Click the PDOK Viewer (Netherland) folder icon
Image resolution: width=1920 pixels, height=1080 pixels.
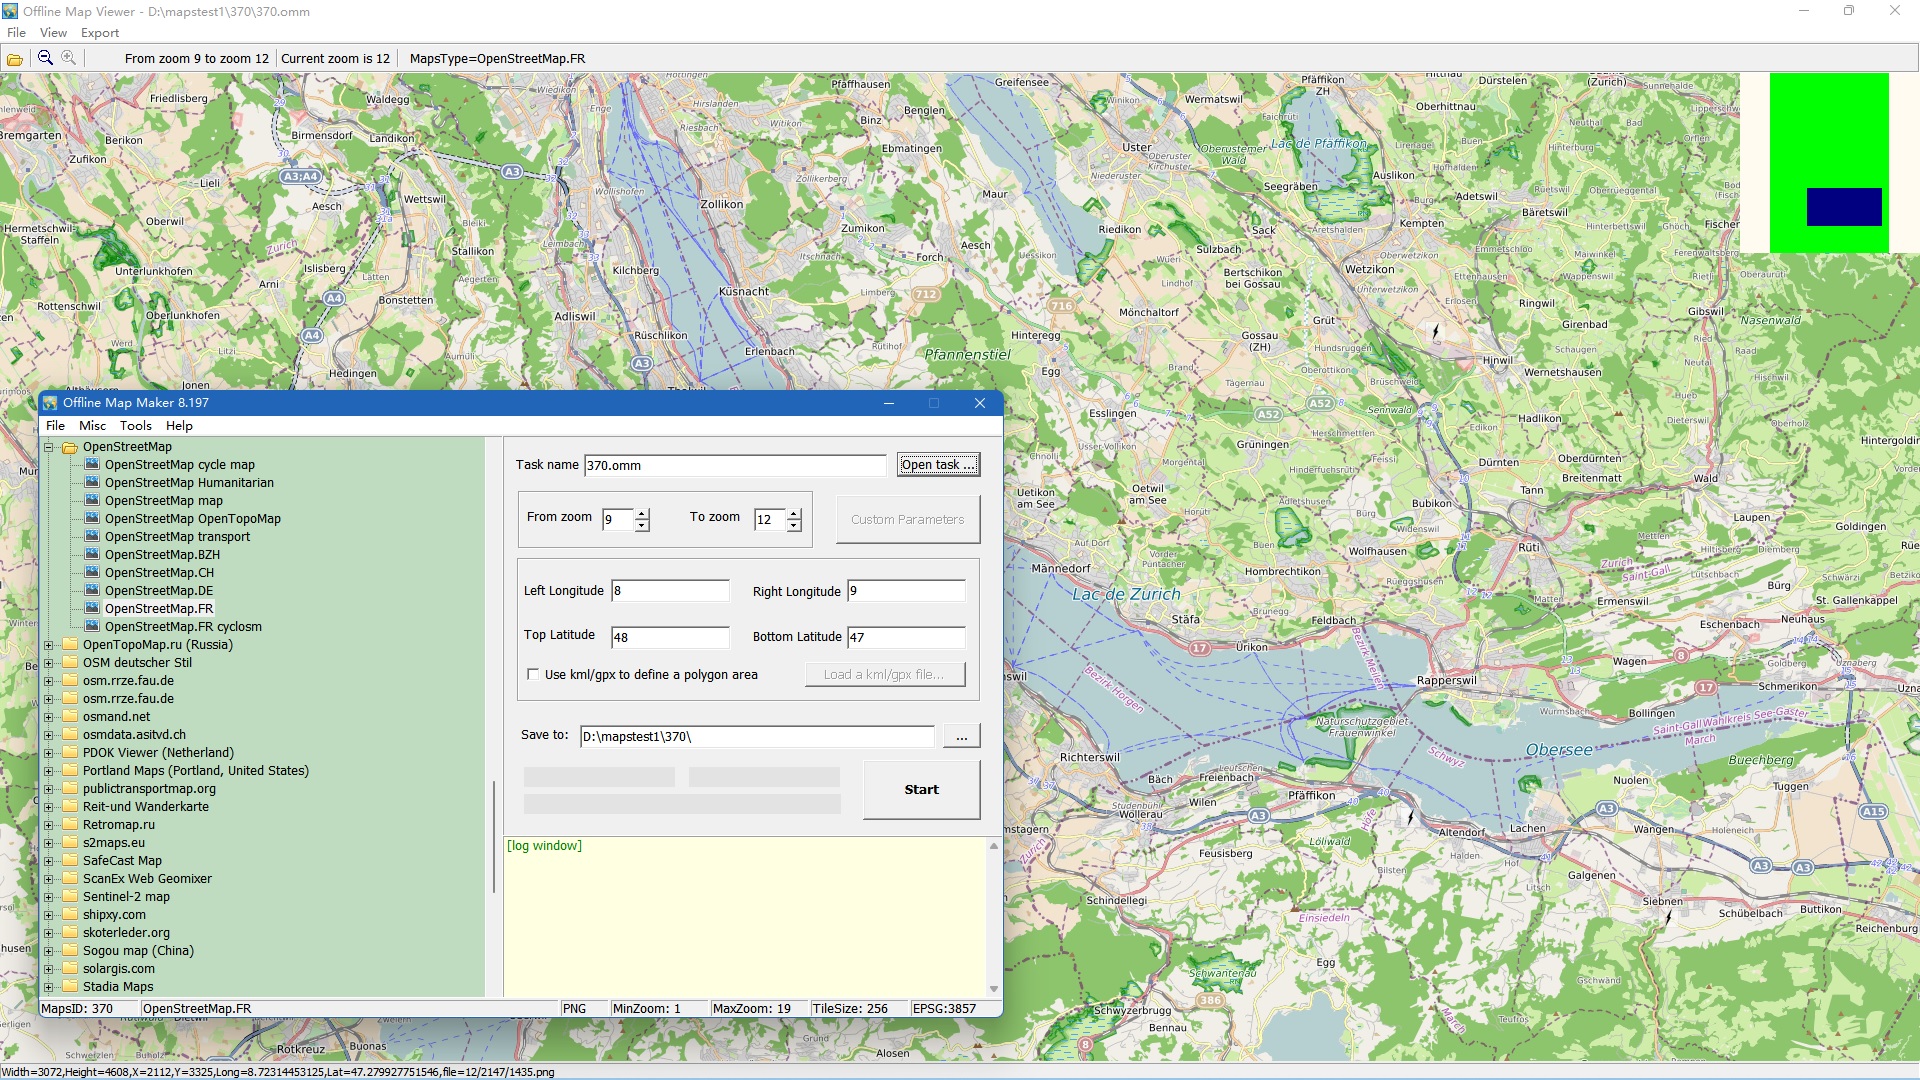click(70, 753)
